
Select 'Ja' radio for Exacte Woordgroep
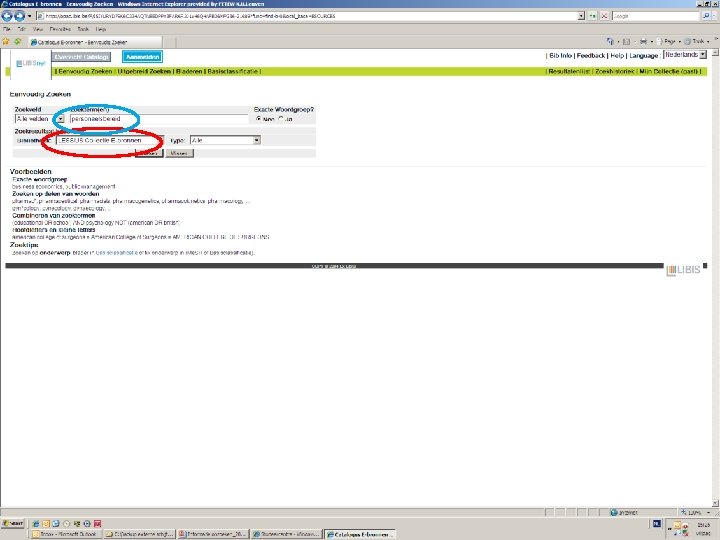281,119
